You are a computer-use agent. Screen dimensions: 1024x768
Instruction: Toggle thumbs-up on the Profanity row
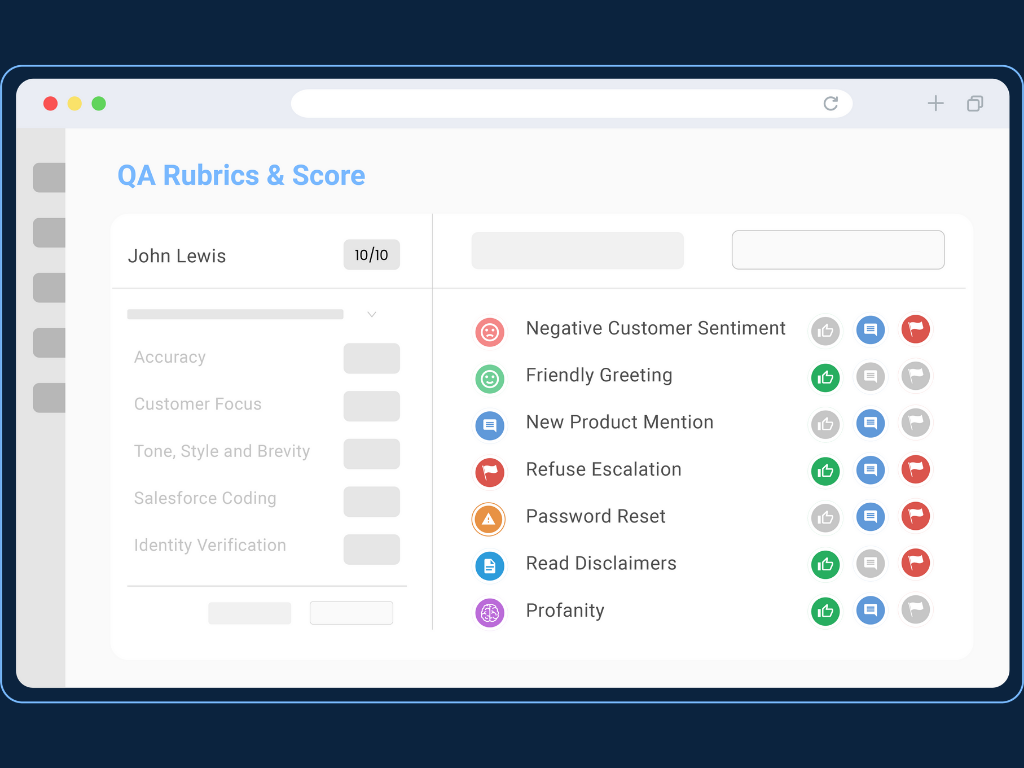pos(825,610)
